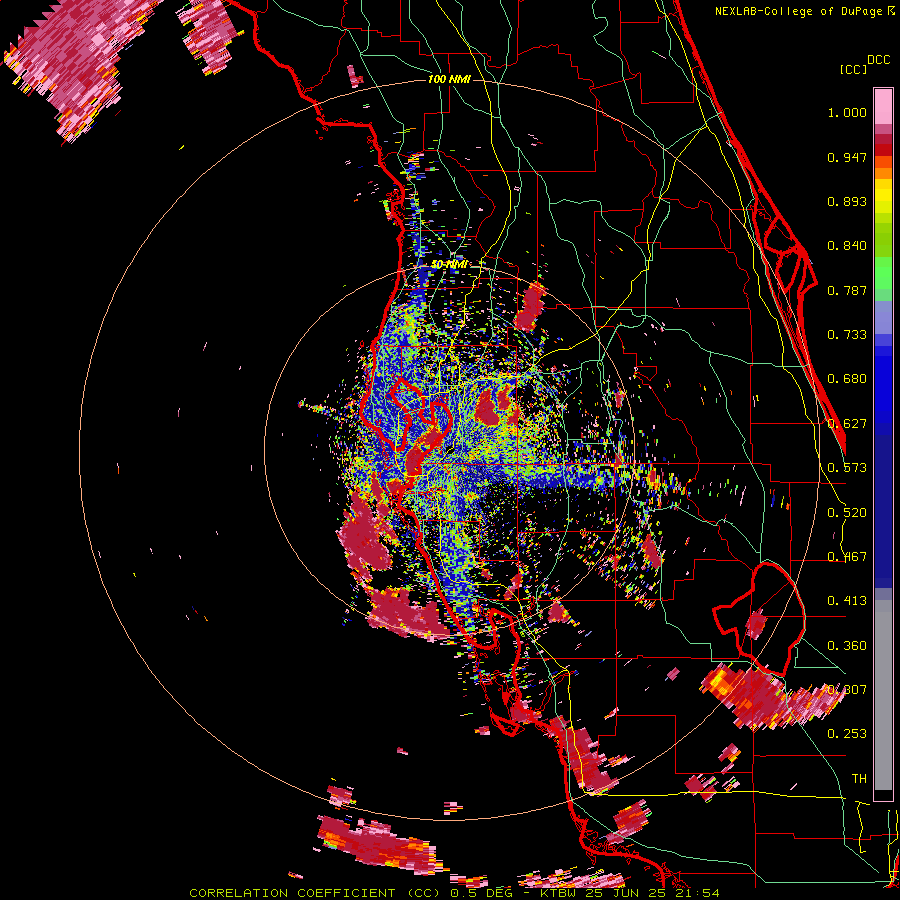Pick the bright green segment of the color bar
Screen dimensions: 900x900
[x=883, y=273]
